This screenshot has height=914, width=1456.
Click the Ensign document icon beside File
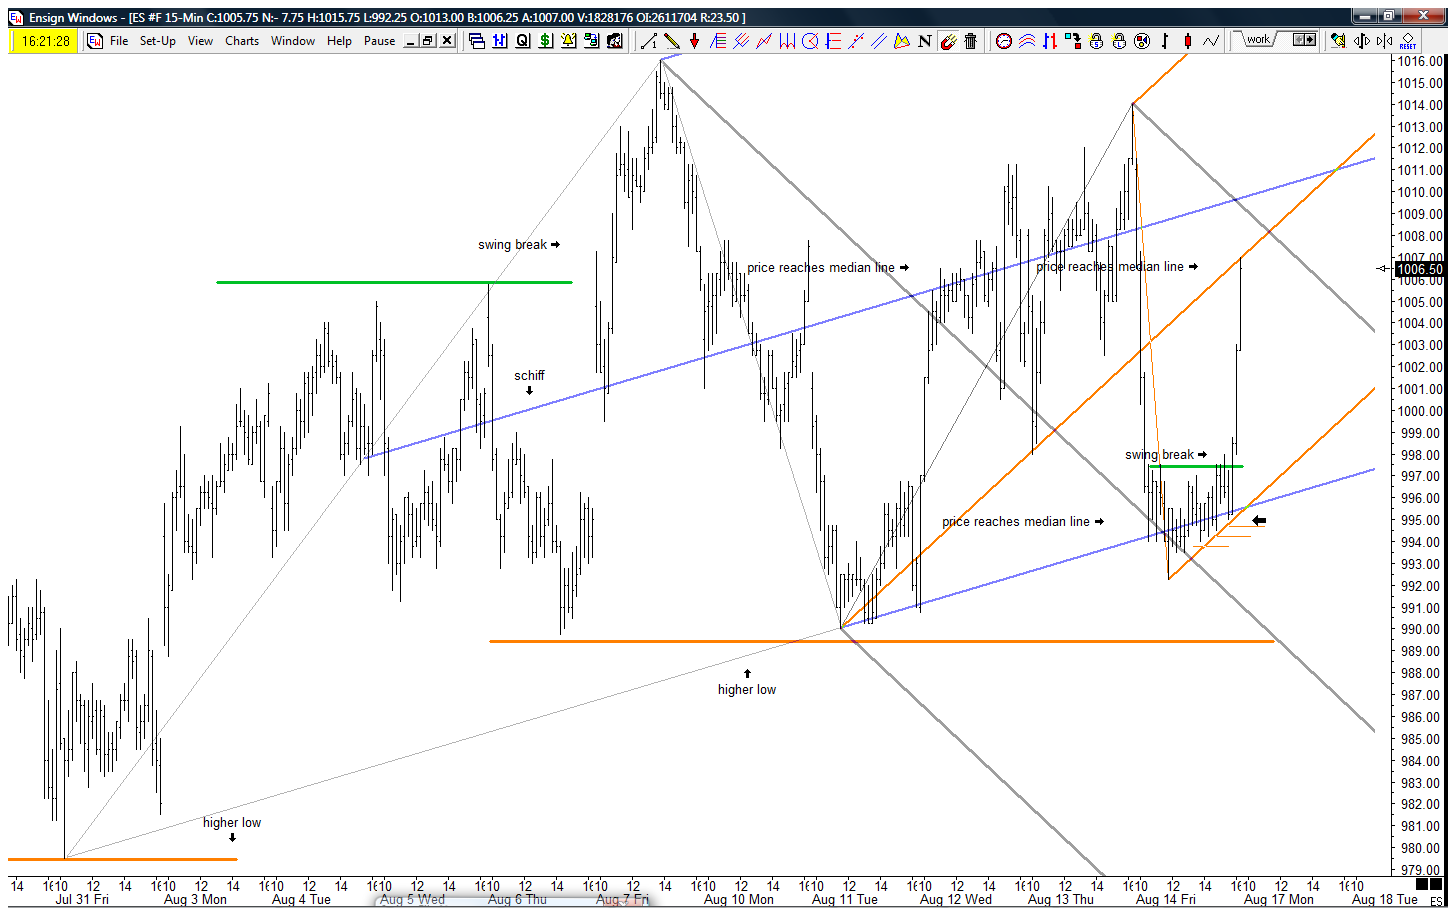point(95,41)
